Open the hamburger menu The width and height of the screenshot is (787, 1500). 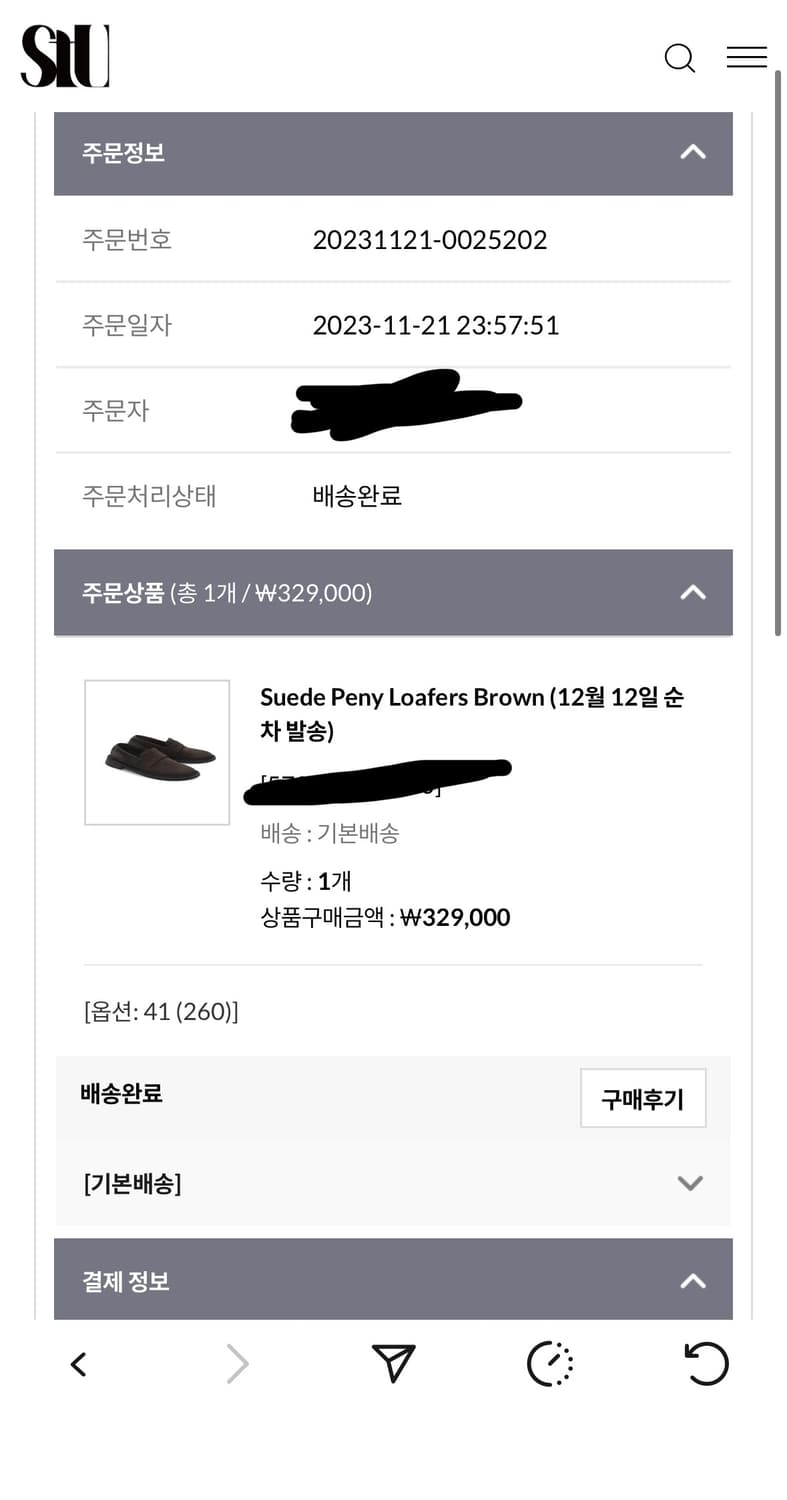[x=746, y=58]
